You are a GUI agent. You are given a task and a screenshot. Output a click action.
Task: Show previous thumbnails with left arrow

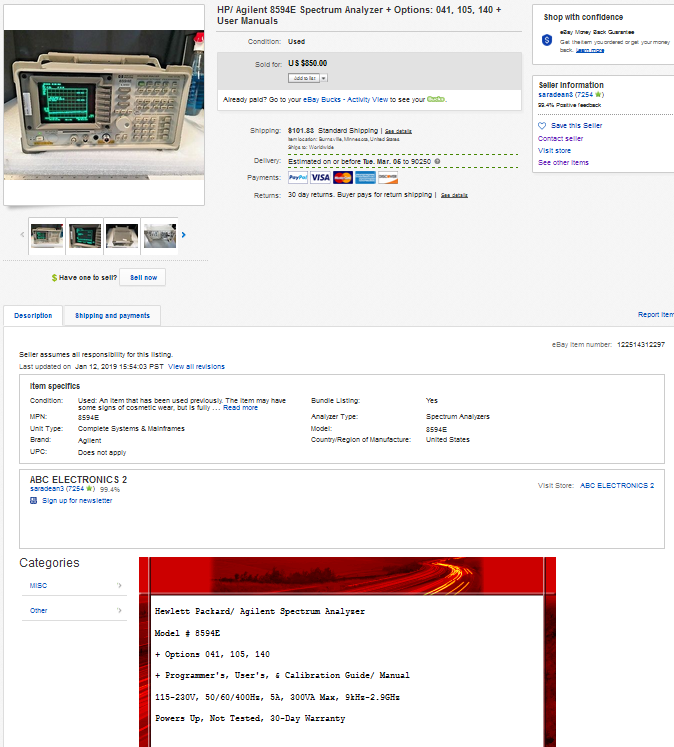point(22,234)
